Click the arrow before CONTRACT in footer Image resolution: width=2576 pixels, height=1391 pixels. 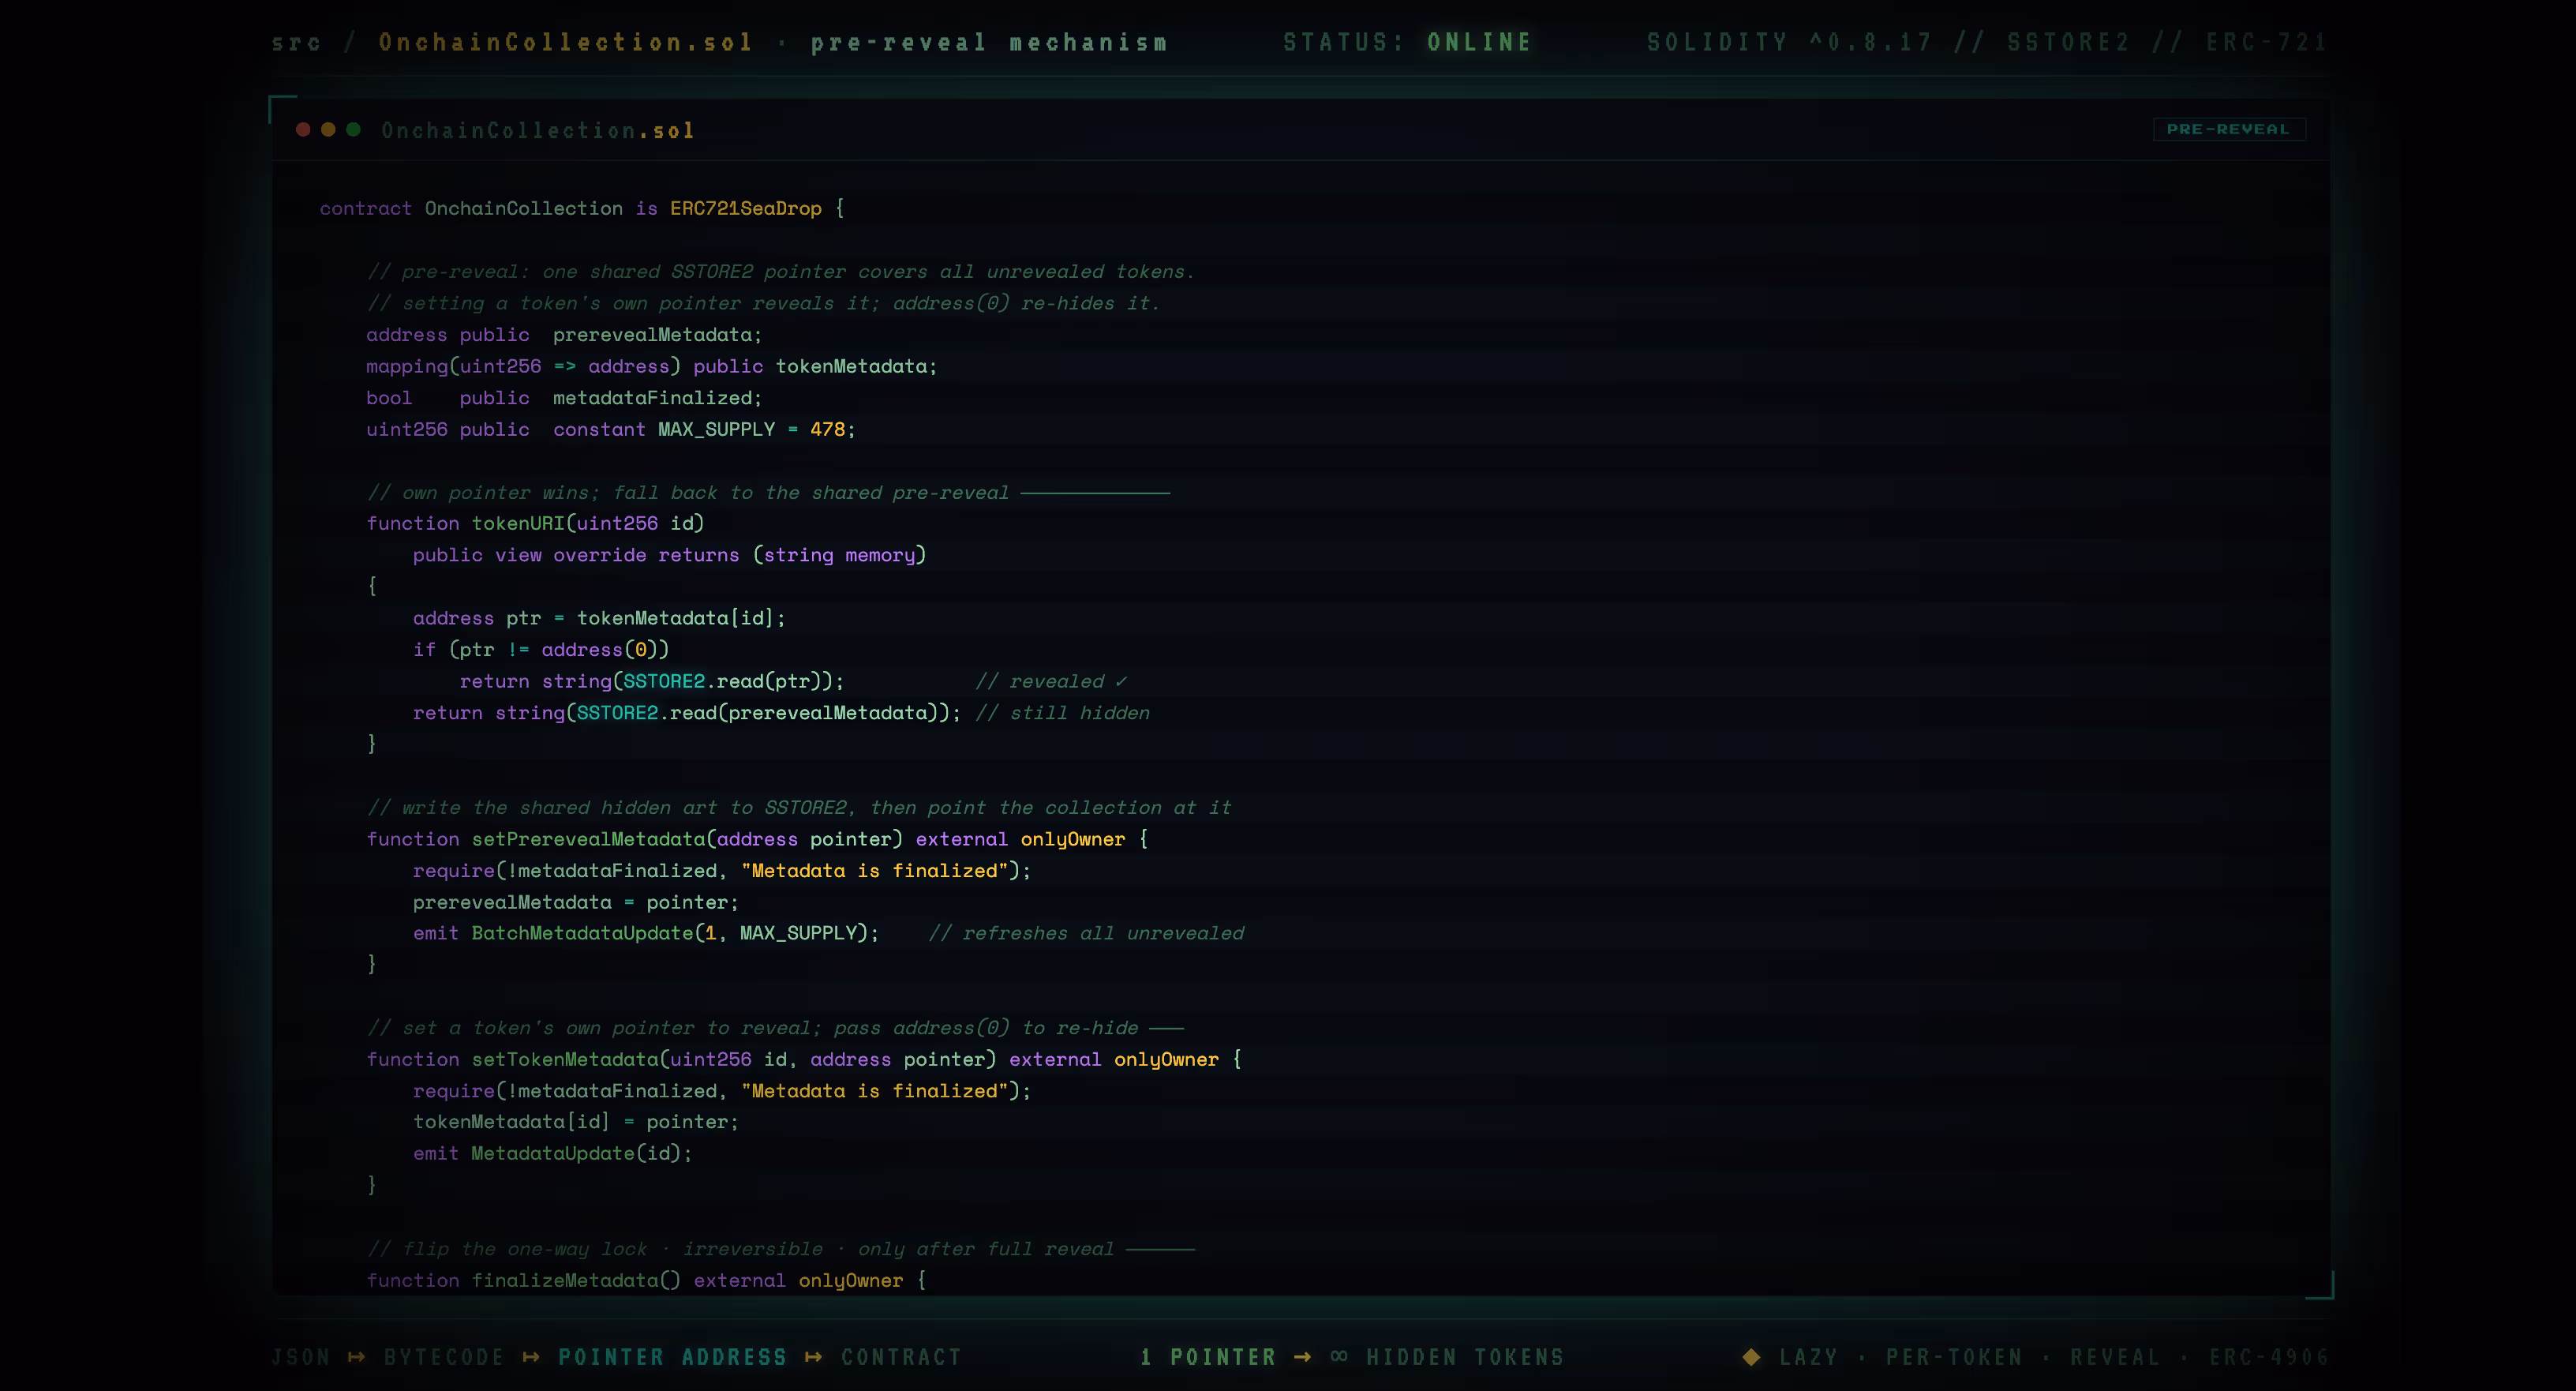[x=813, y=1357]
